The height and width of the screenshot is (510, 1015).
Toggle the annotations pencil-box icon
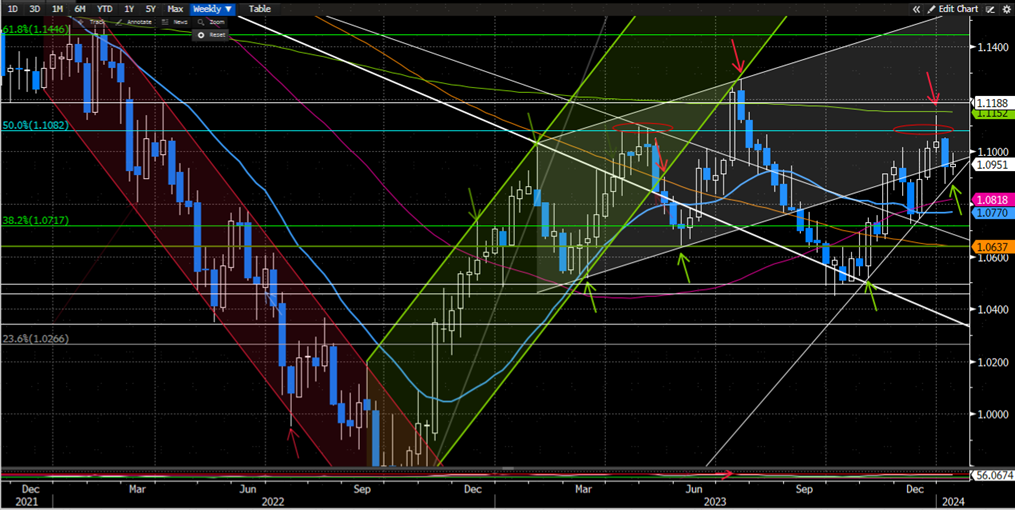pyautogui.click(x=990, y=9)
